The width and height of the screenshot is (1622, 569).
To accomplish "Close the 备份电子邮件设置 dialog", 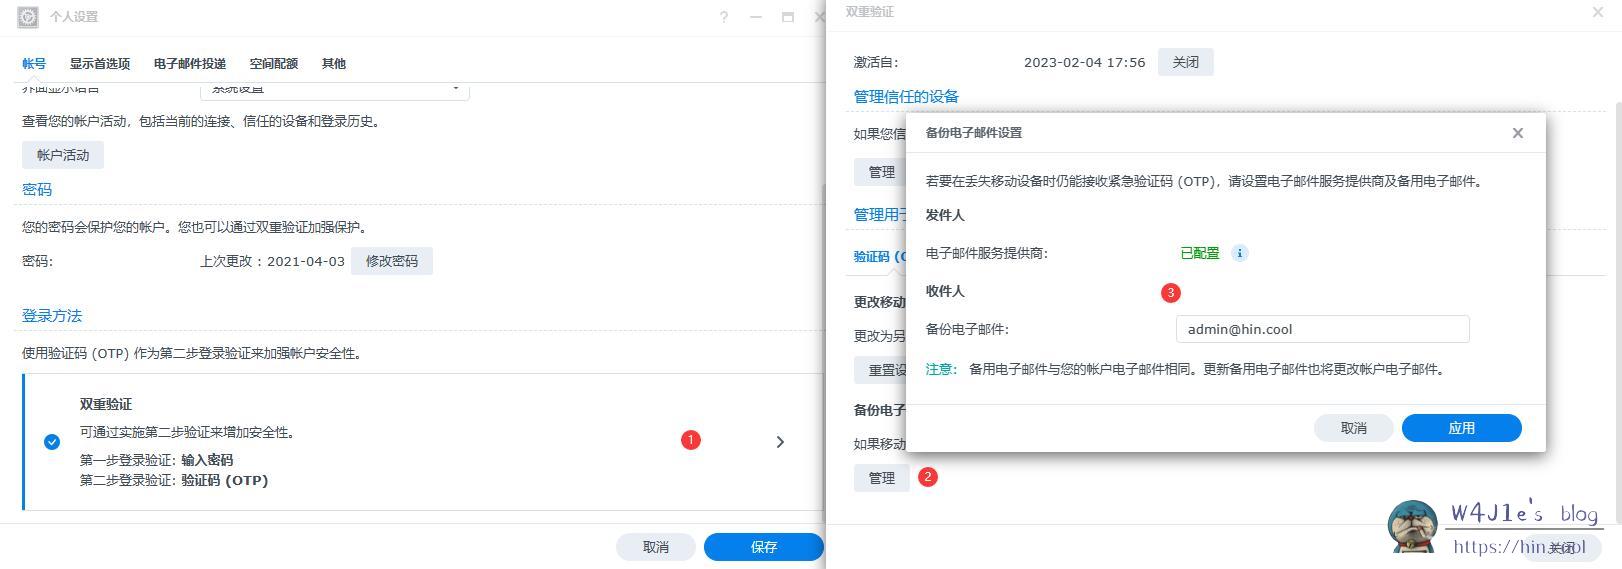I will 1517,133.
